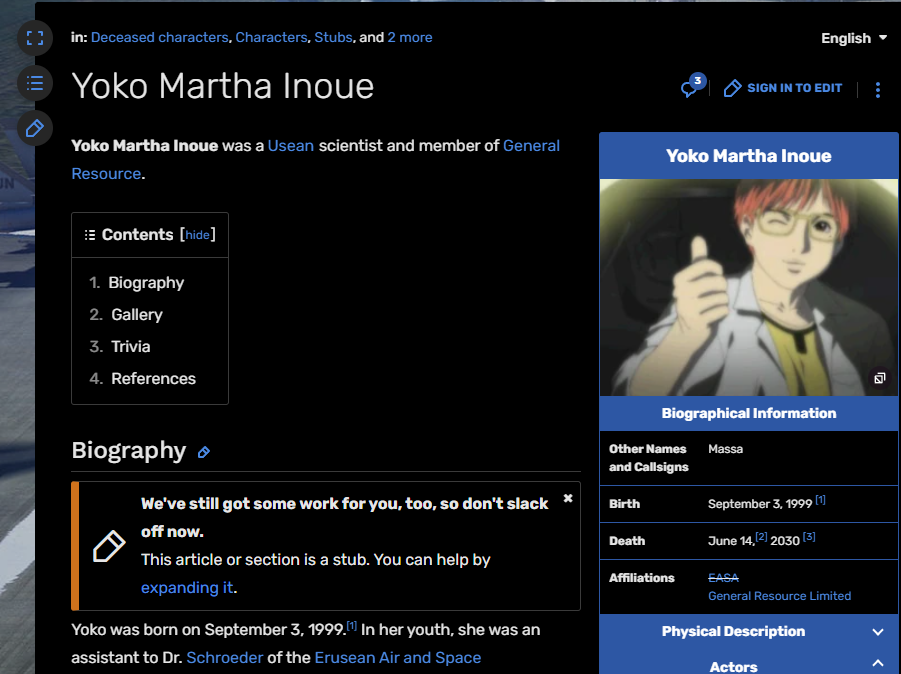Open the three-dot more actions menu

877,90
